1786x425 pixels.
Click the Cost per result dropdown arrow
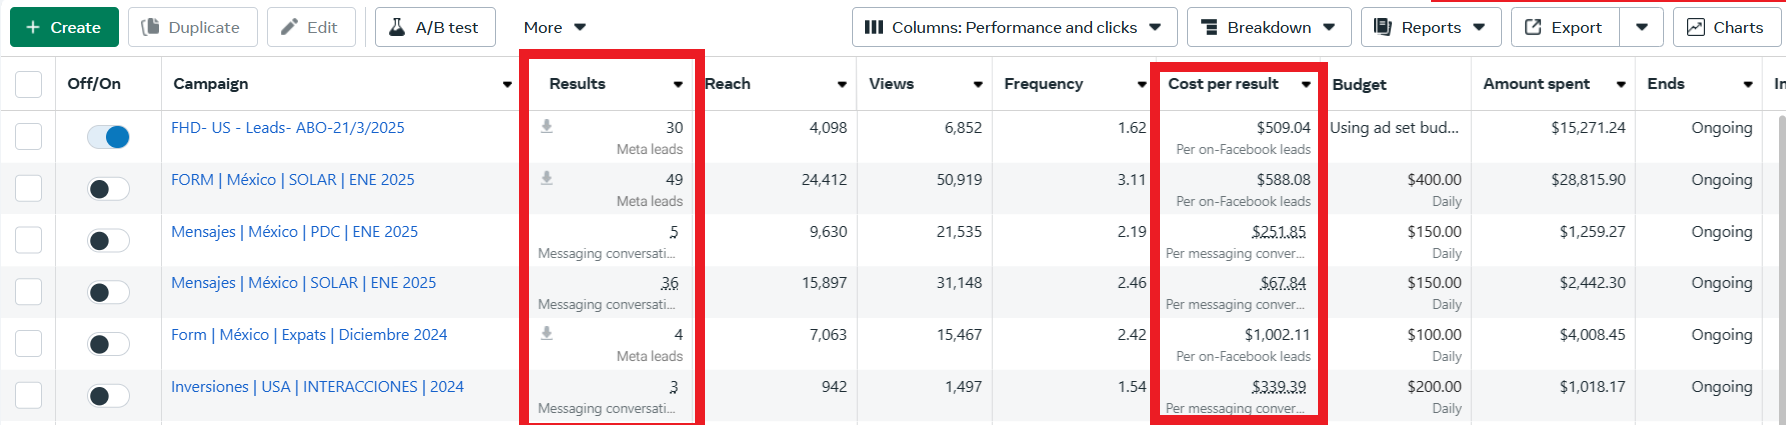pyautogui.click(x=1306, y=84)
